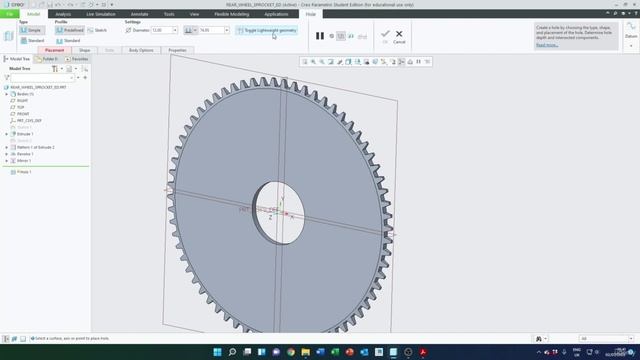Open File Explorer from the taskbar
This screenshot has width=640, height=360.
coord(305,352)
